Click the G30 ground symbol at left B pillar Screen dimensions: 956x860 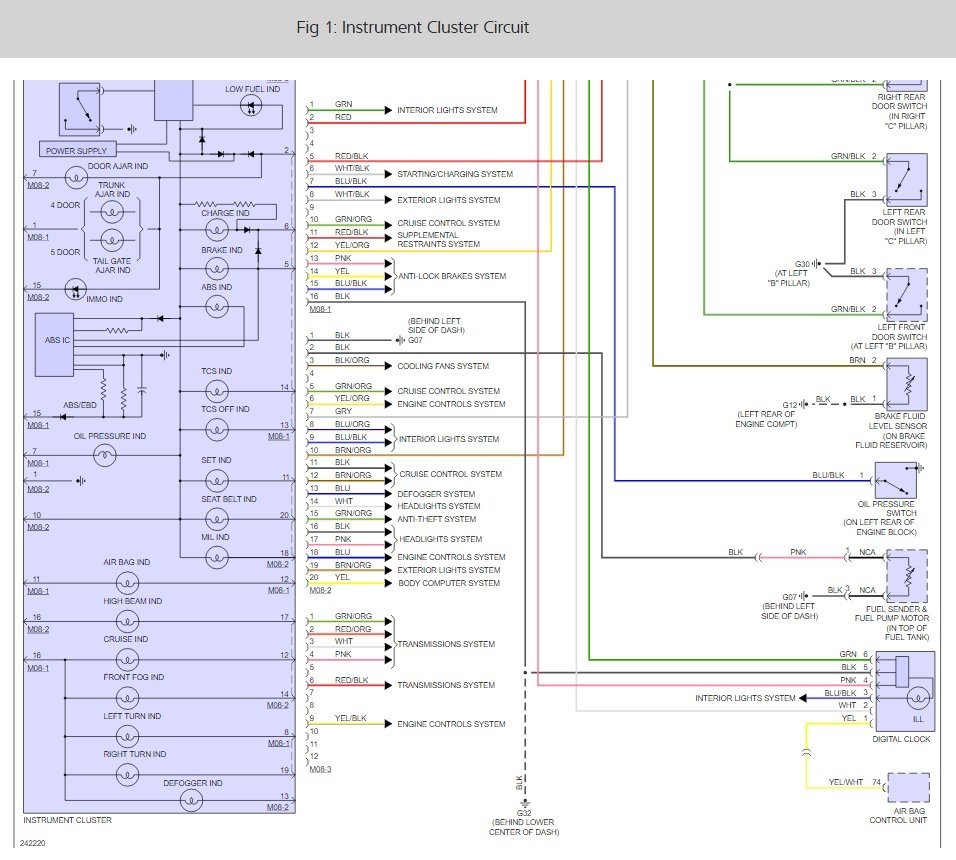click(818, 264)
